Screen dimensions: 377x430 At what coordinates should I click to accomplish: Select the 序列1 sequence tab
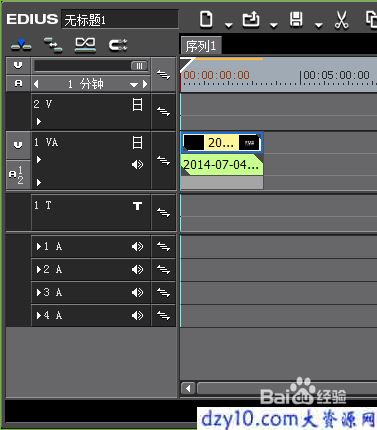tap(201, 46)
